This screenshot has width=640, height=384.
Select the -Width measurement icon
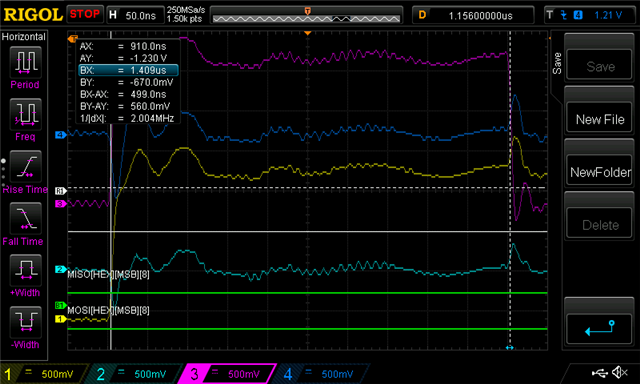click(x=25, y=322)
